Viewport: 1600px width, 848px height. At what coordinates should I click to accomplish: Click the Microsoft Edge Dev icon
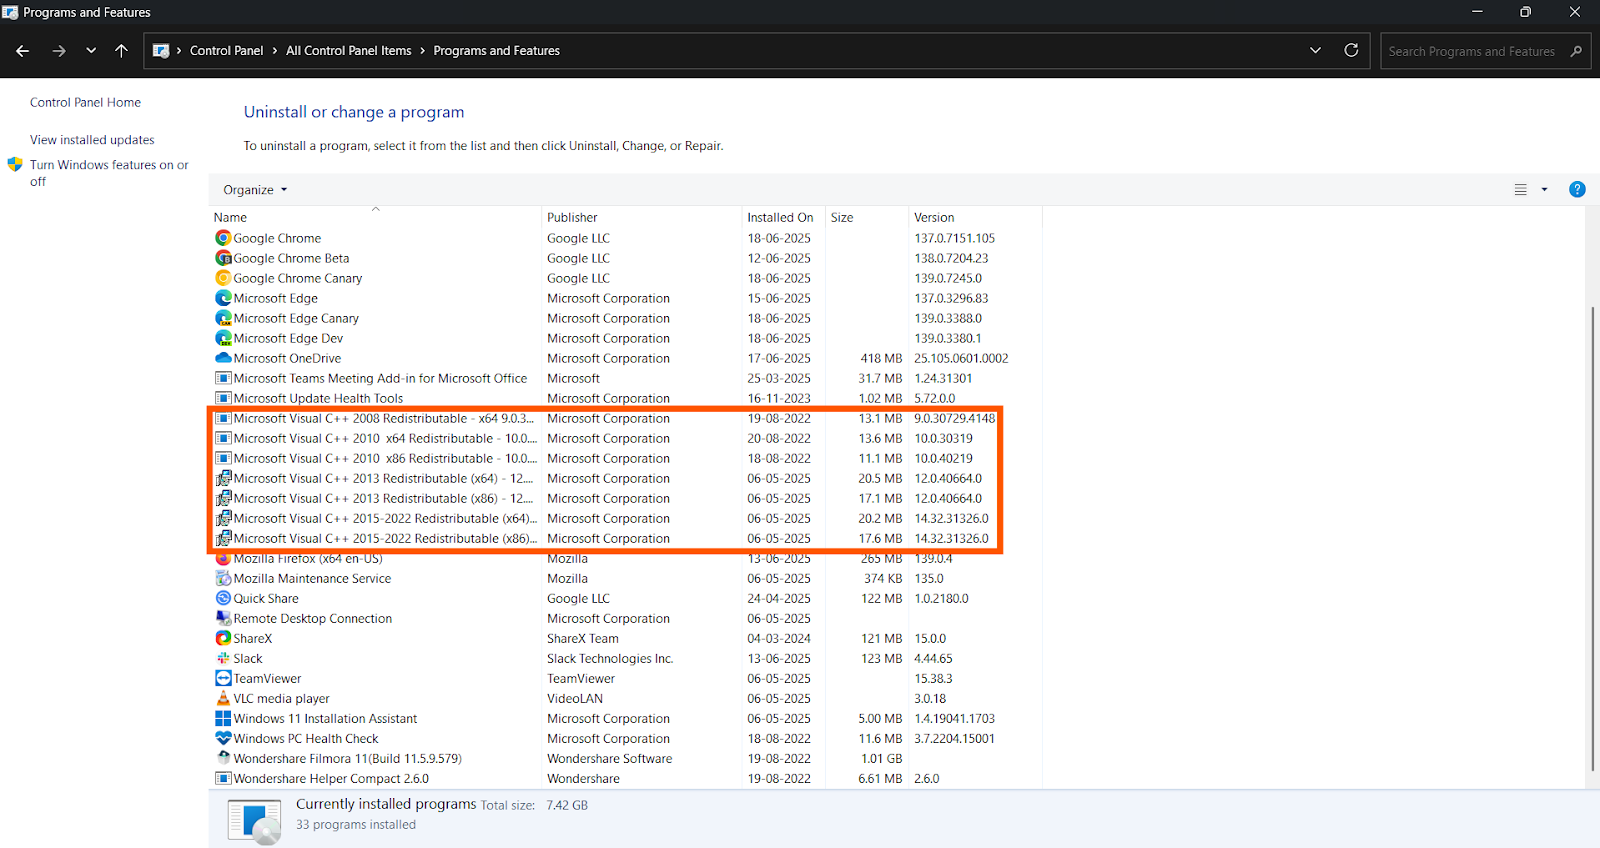pyautogui.click(x=223, y=338)
